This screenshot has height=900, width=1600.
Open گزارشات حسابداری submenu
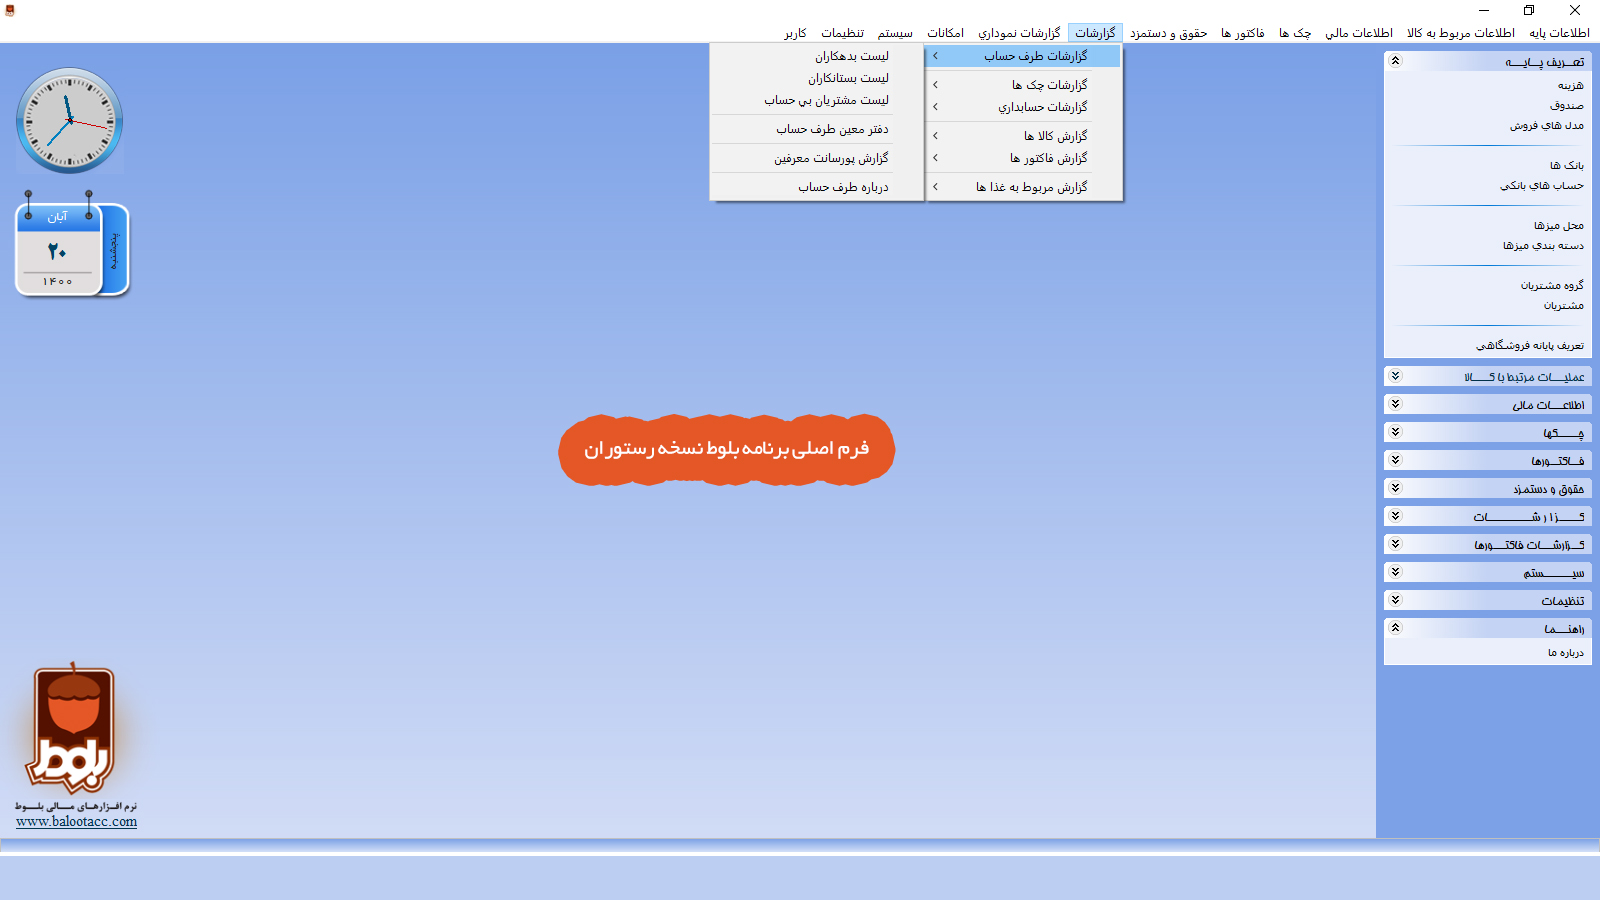1042,107
